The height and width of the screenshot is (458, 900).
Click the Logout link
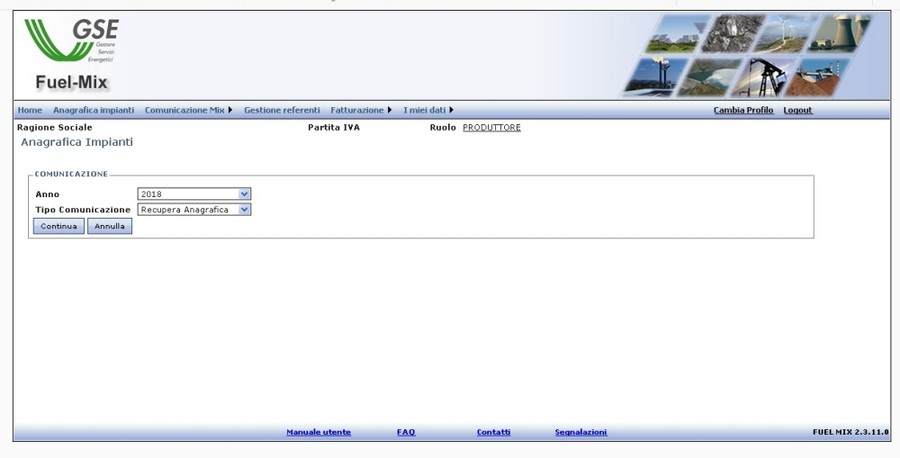798,110
